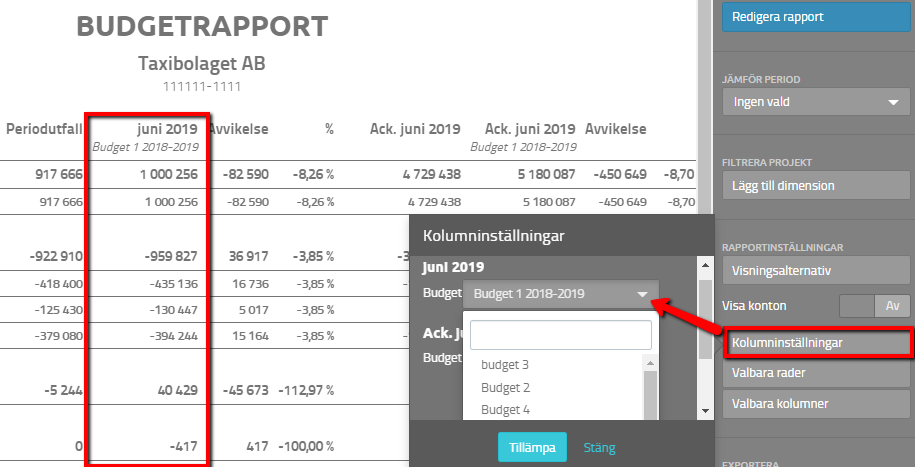Select 'Budget 2' from the list
Image resolution: width=915 pixels, height=467 pixels.
505,388
